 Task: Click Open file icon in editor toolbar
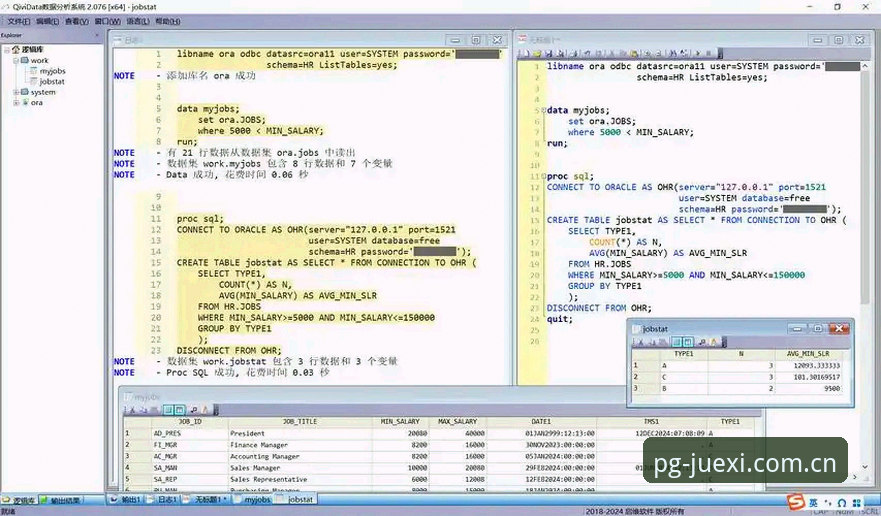point(537,53)
